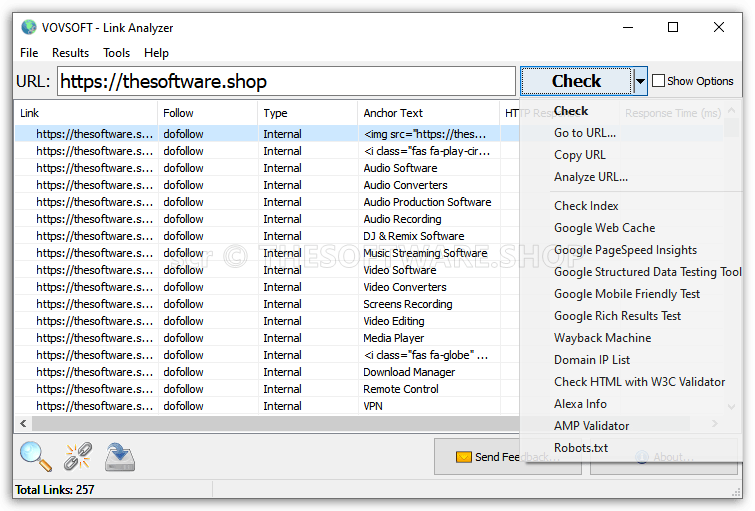Viewport: 755px width, 511px height.
Task: Click the horizontal scrollbar track
Action: tap(274, 423)
